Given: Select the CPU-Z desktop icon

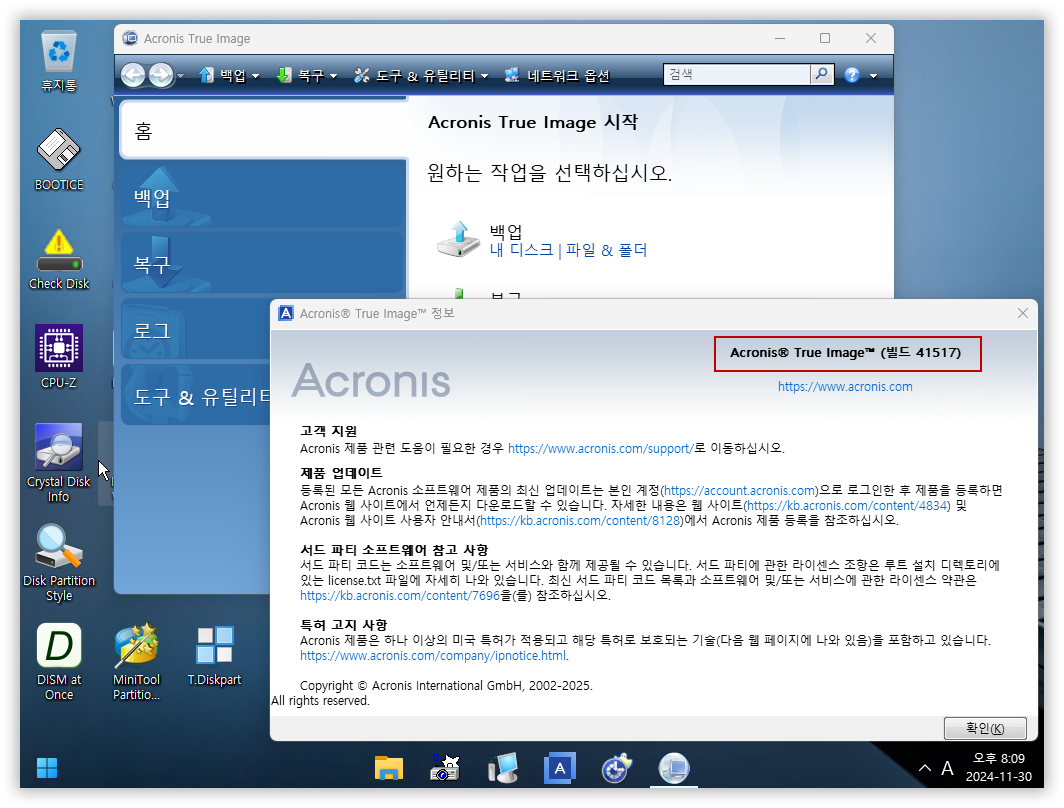Looking at the screenshot, I should point(59,357).
